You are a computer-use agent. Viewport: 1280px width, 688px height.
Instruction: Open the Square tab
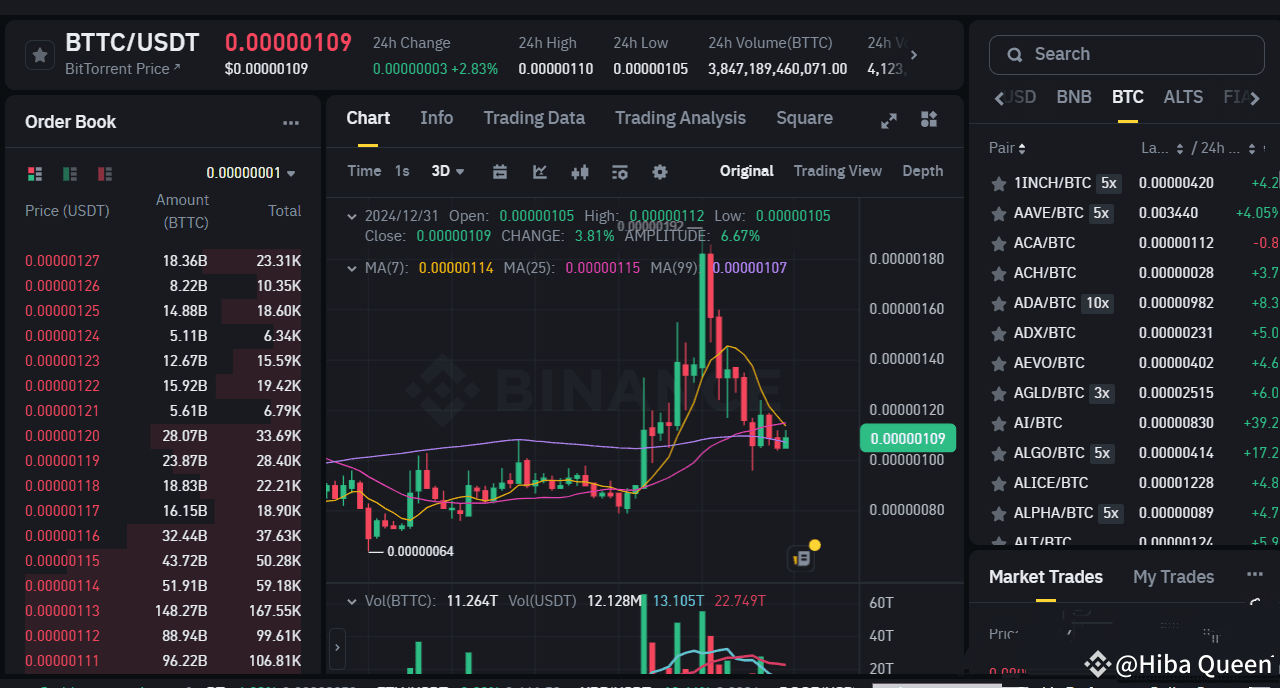804,118
